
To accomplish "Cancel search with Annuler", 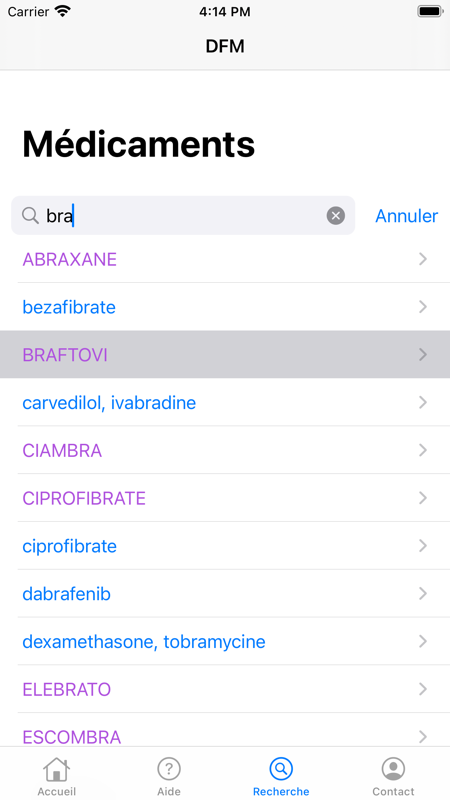I will point(407,216).
